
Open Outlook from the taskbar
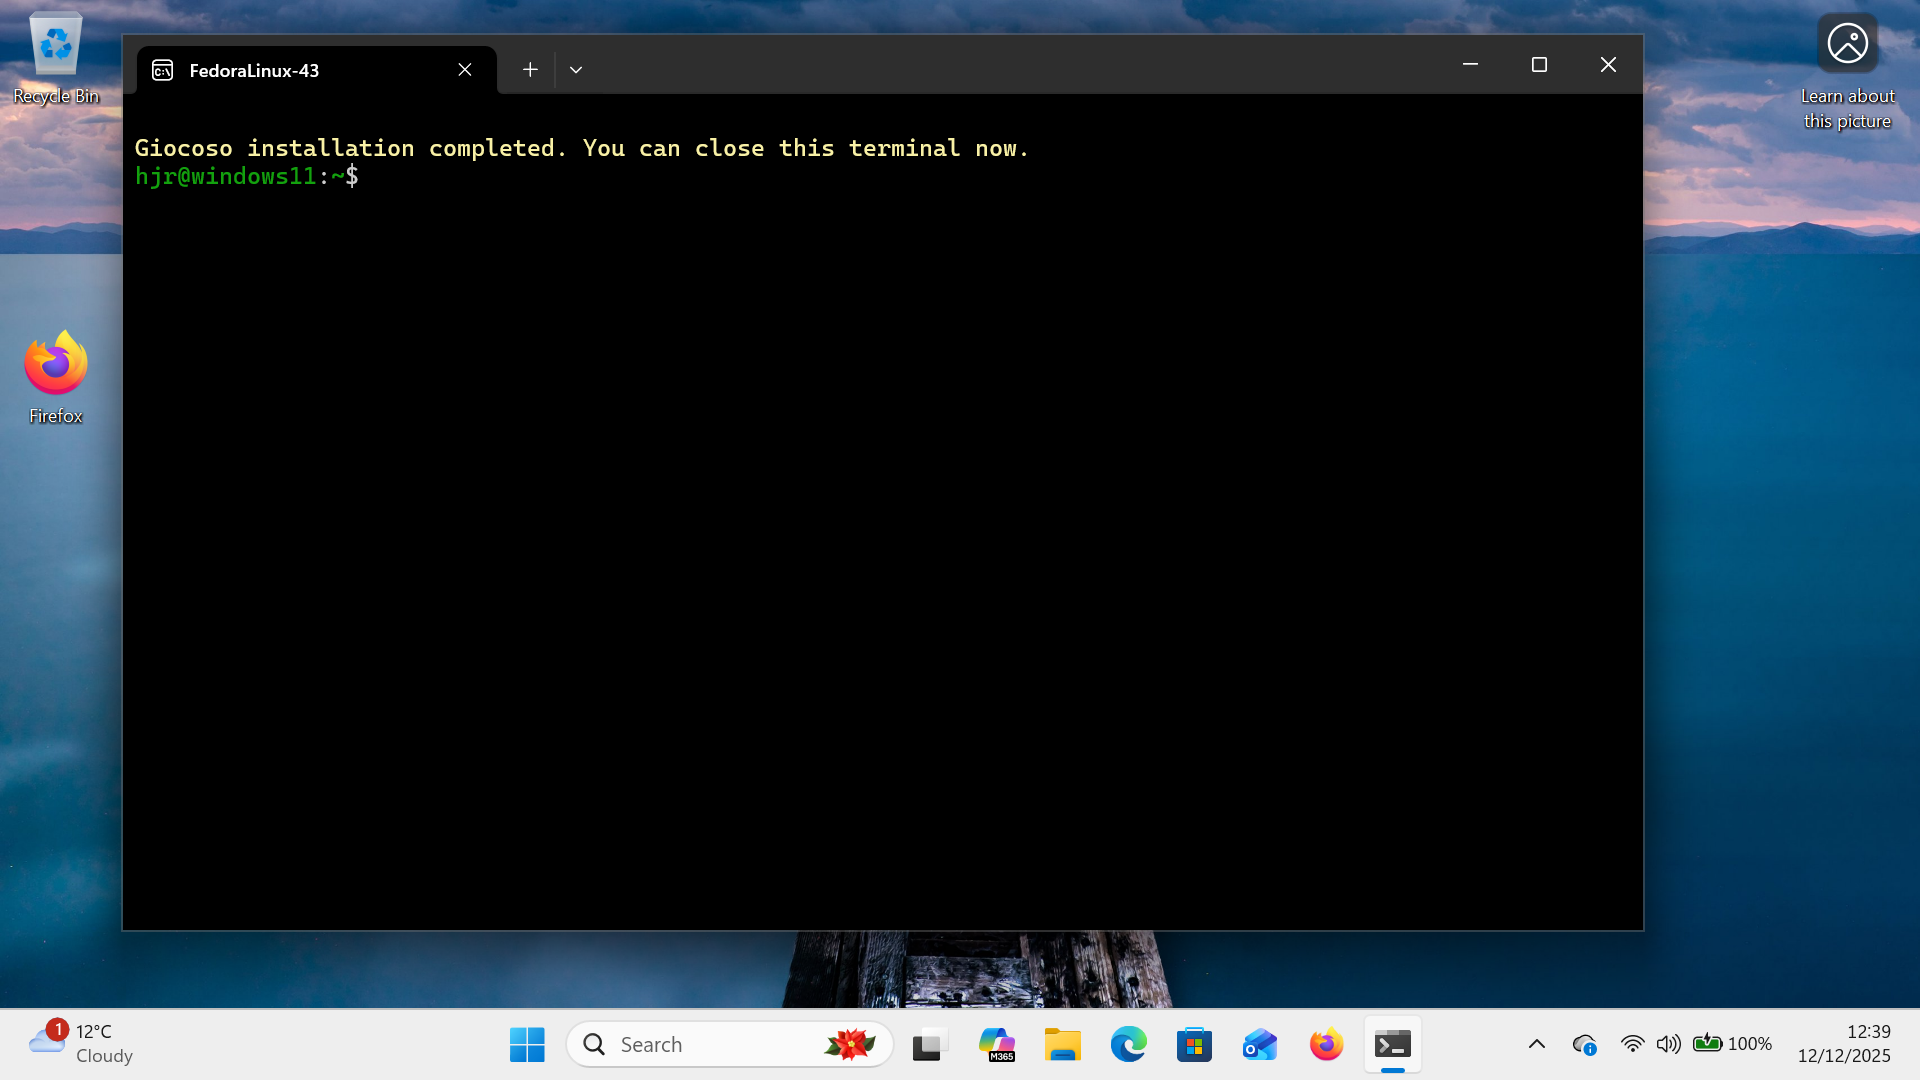pos(1259,1043)
